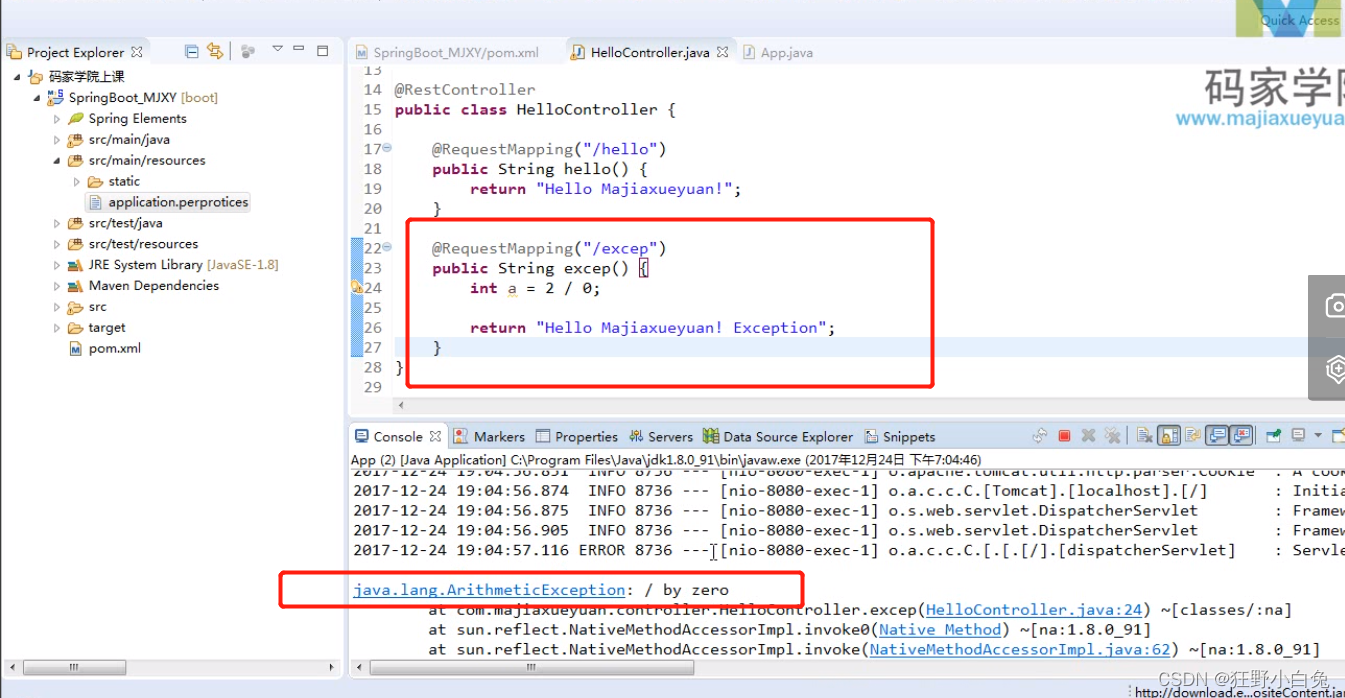Expand the Spring Elements node
This screenshot has height=698, width=1345.
point(57,118)
